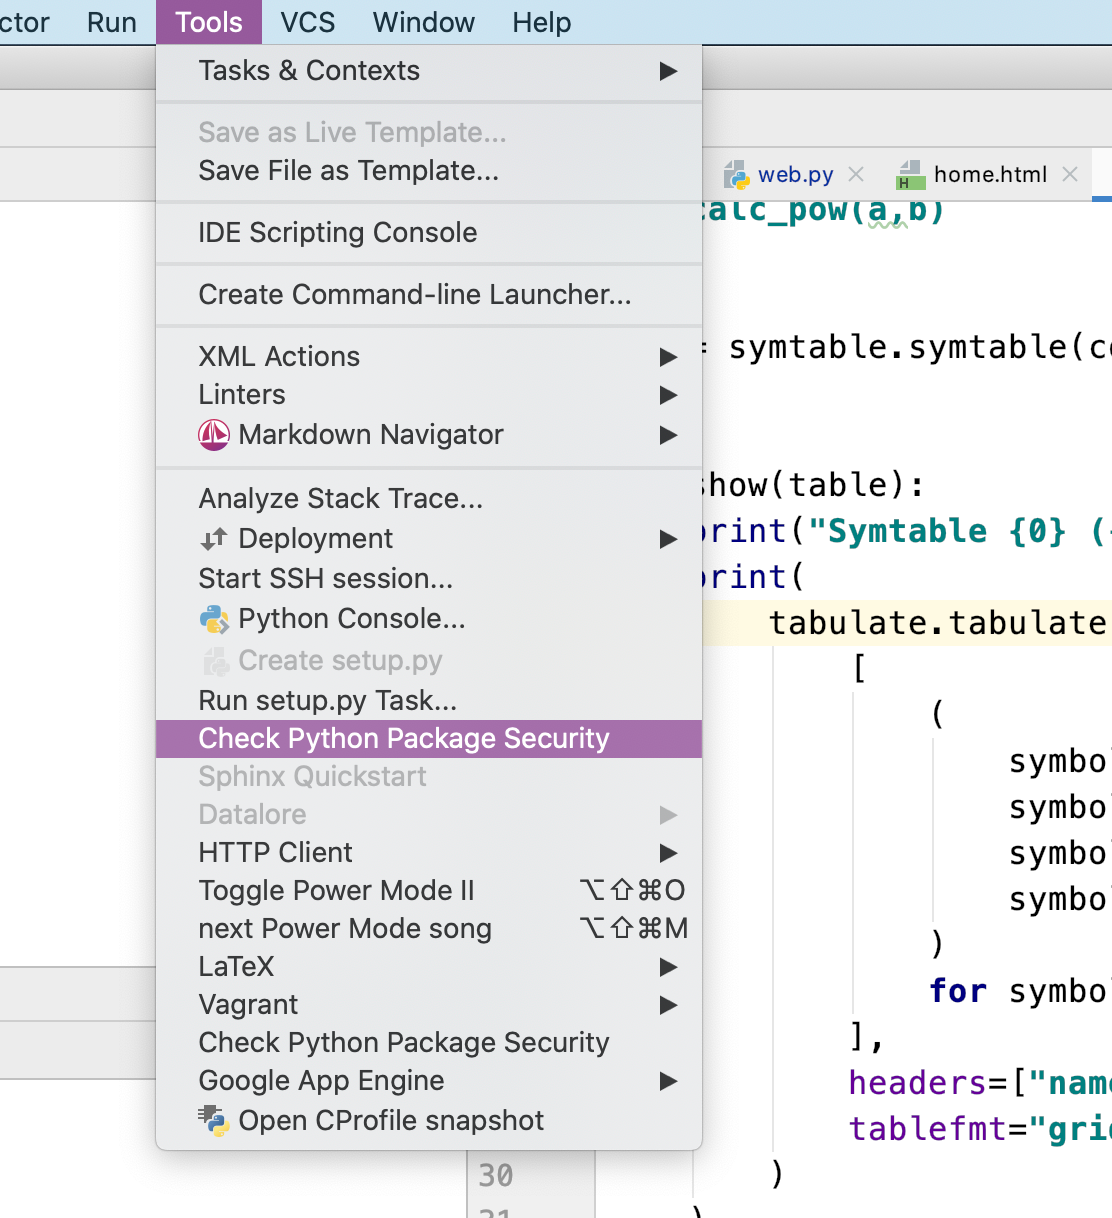Switch to the web.py editor tab

795,175
